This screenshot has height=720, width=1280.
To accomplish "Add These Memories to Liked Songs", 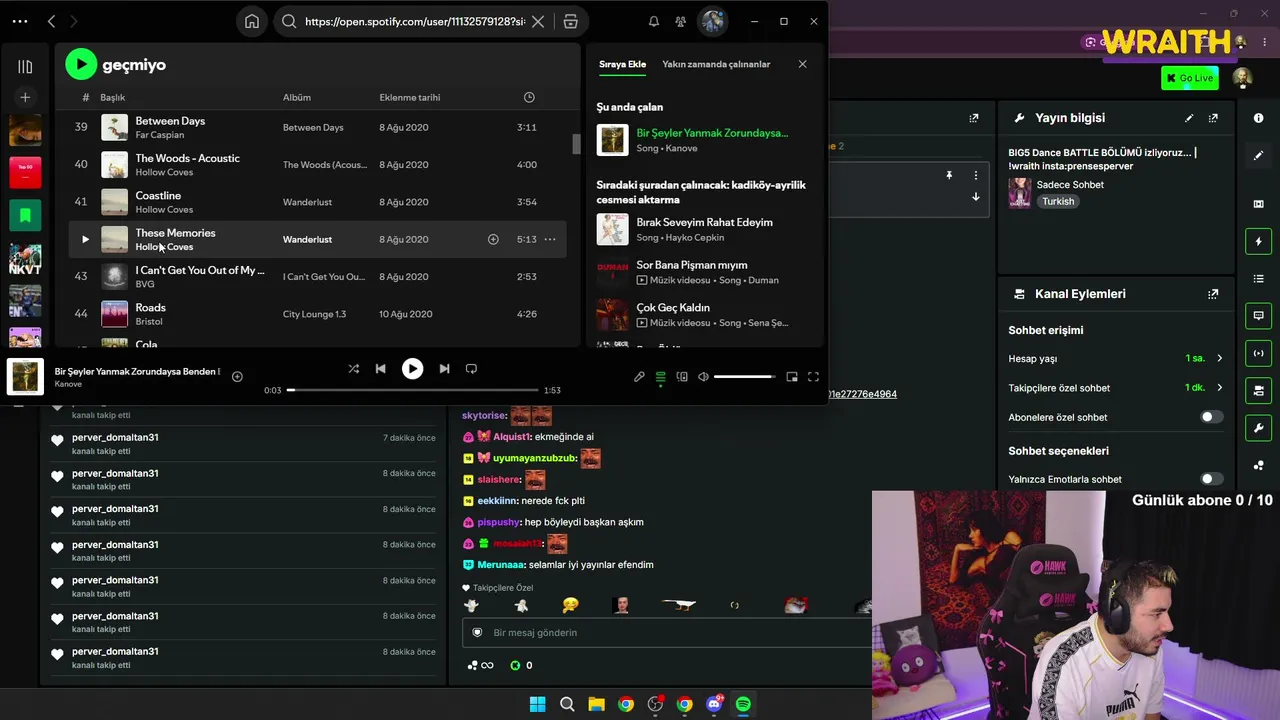I will 493,239.
